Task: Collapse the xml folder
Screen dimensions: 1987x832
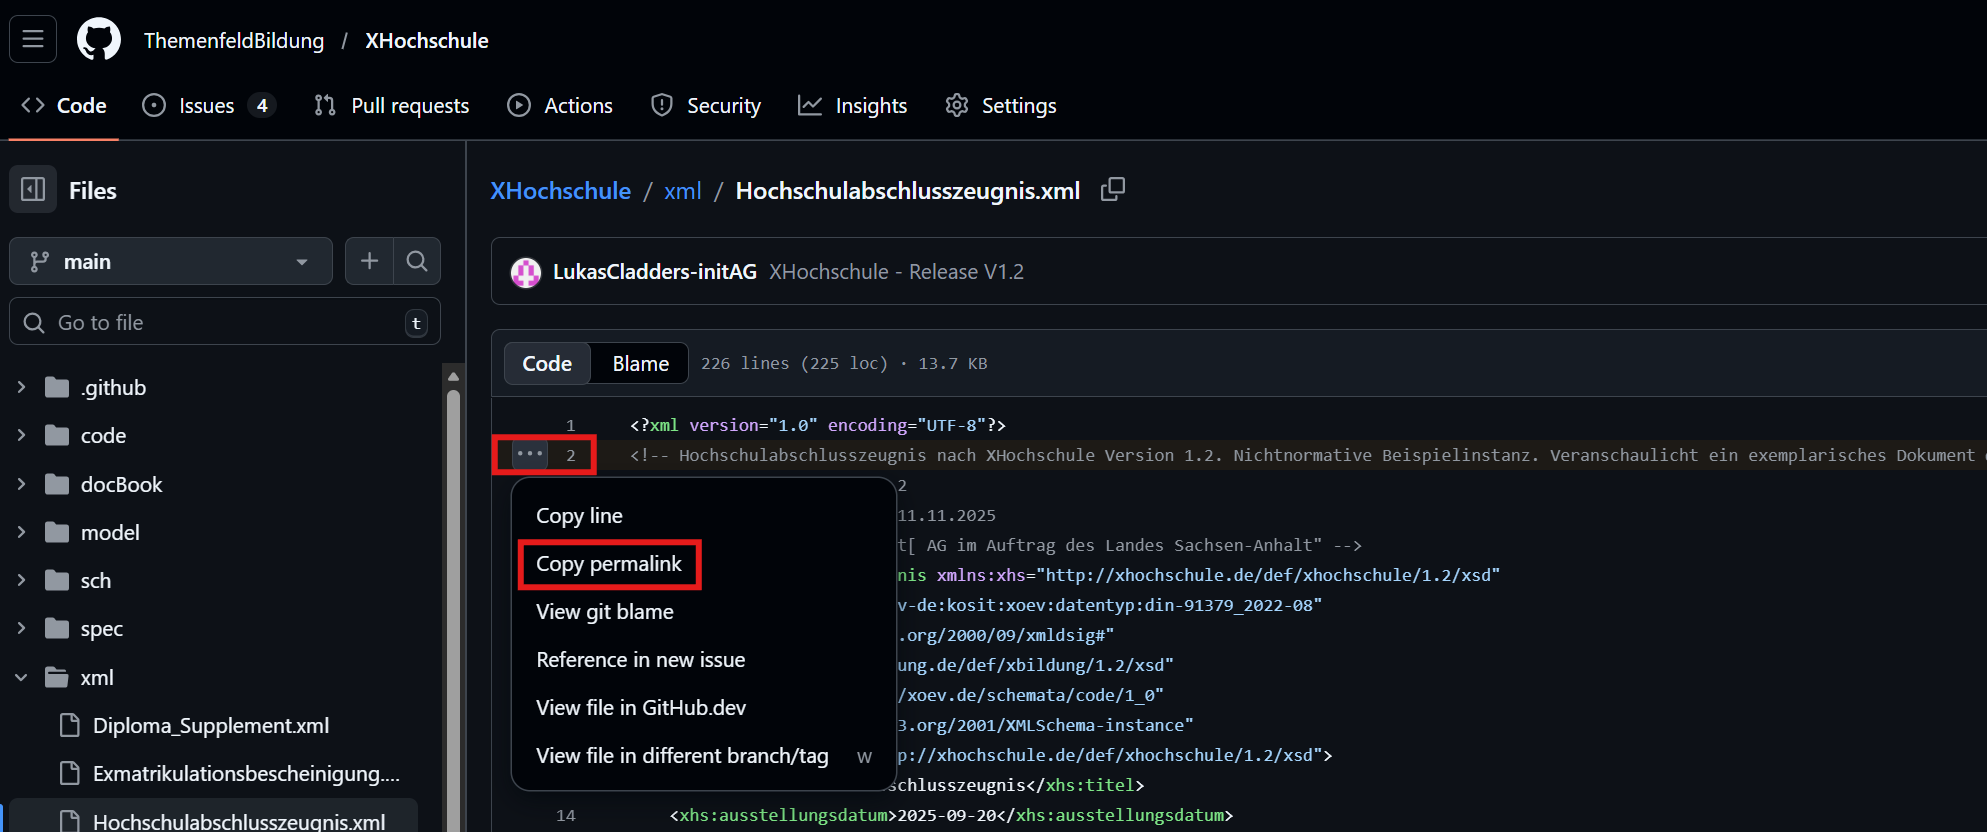Action: point(21,677)
